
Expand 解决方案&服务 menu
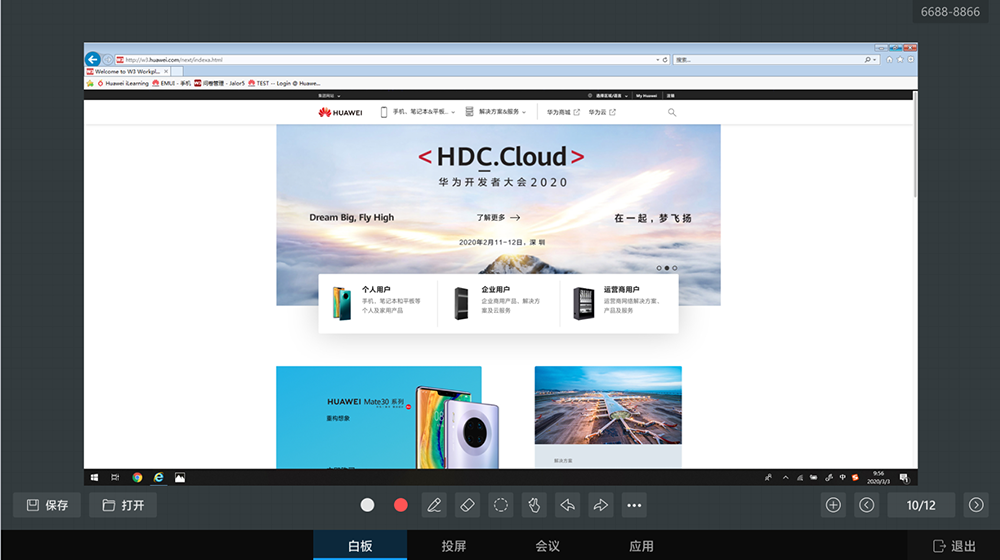496,112
